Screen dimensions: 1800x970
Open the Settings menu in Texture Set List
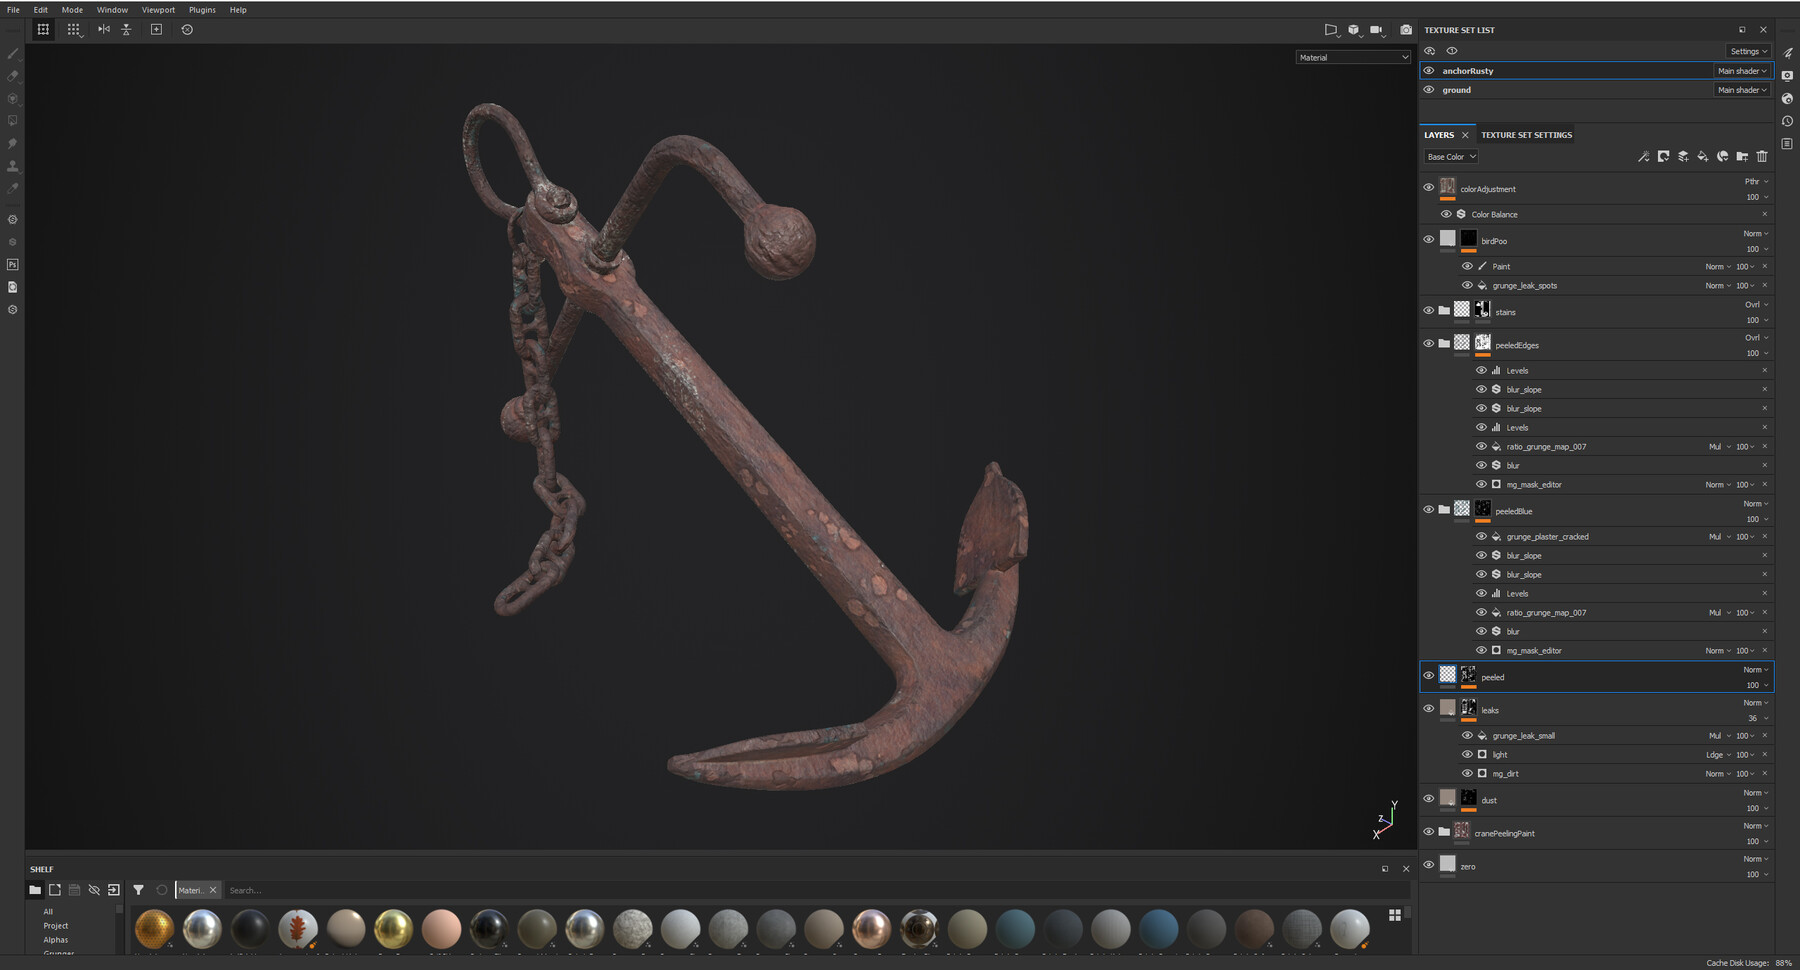point(1748,50)
